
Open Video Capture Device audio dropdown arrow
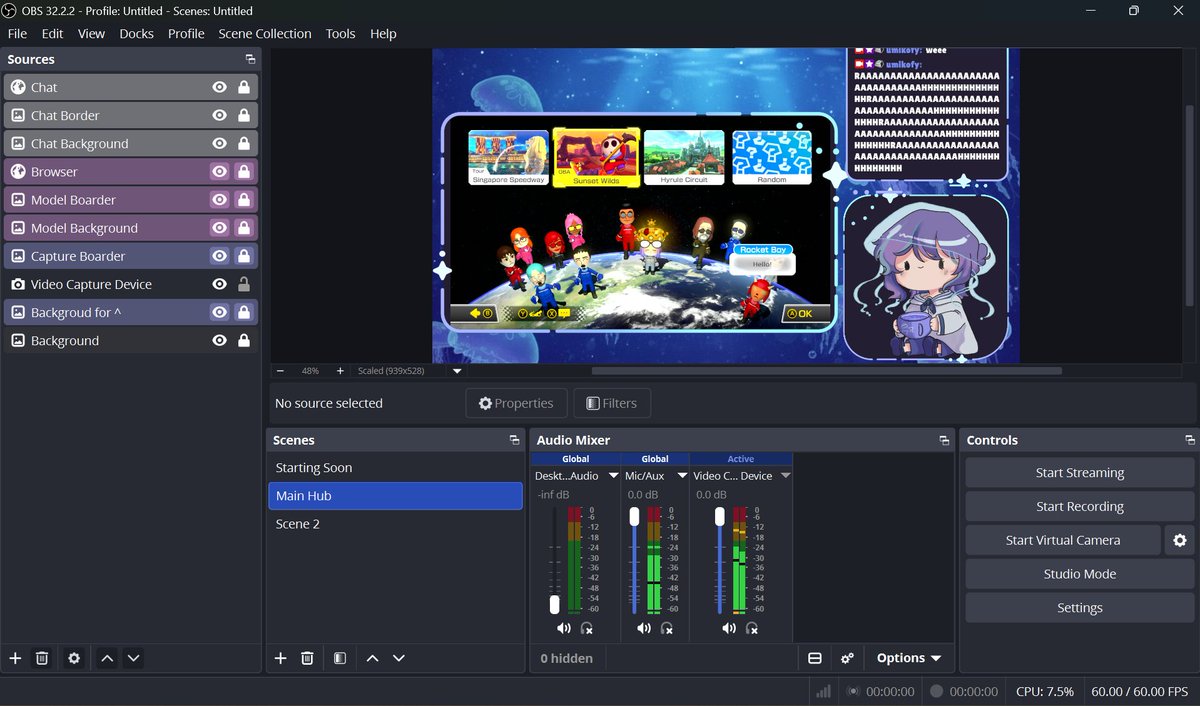tap(785, 476)
